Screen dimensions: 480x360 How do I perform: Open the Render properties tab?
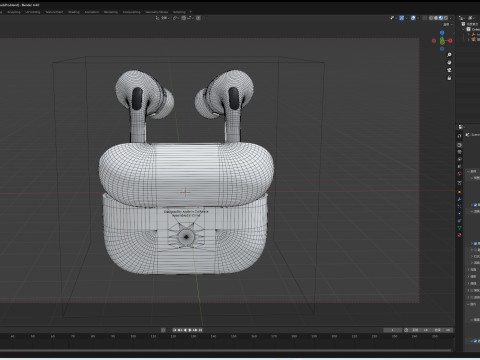[x=459, y=145]
